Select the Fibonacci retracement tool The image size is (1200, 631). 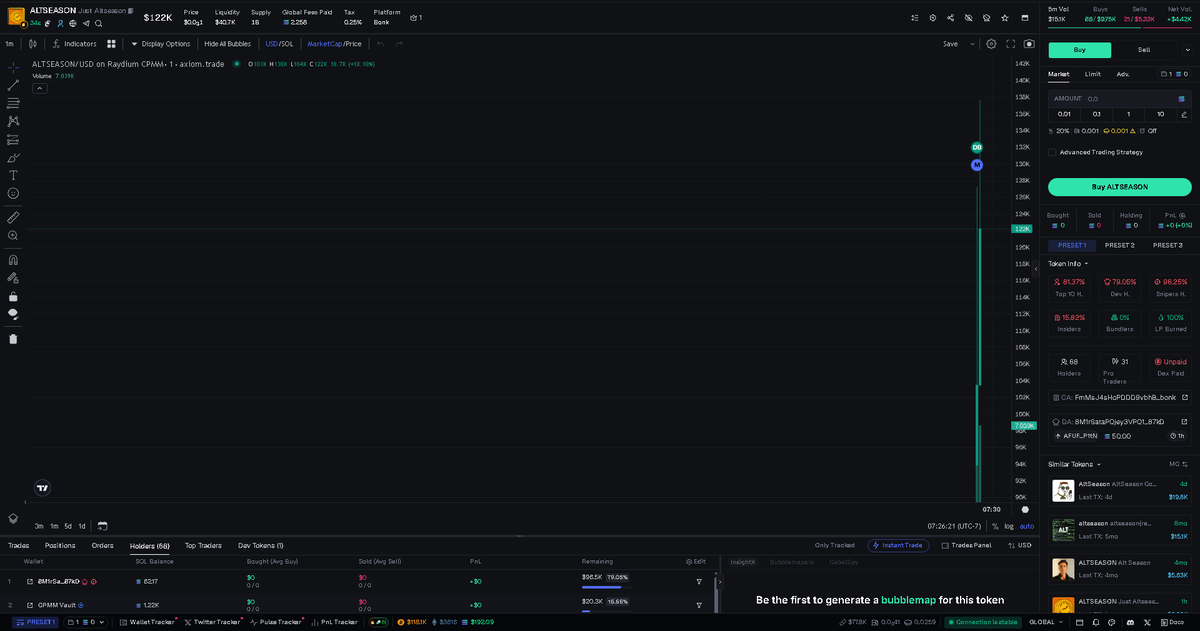(13, 103)
